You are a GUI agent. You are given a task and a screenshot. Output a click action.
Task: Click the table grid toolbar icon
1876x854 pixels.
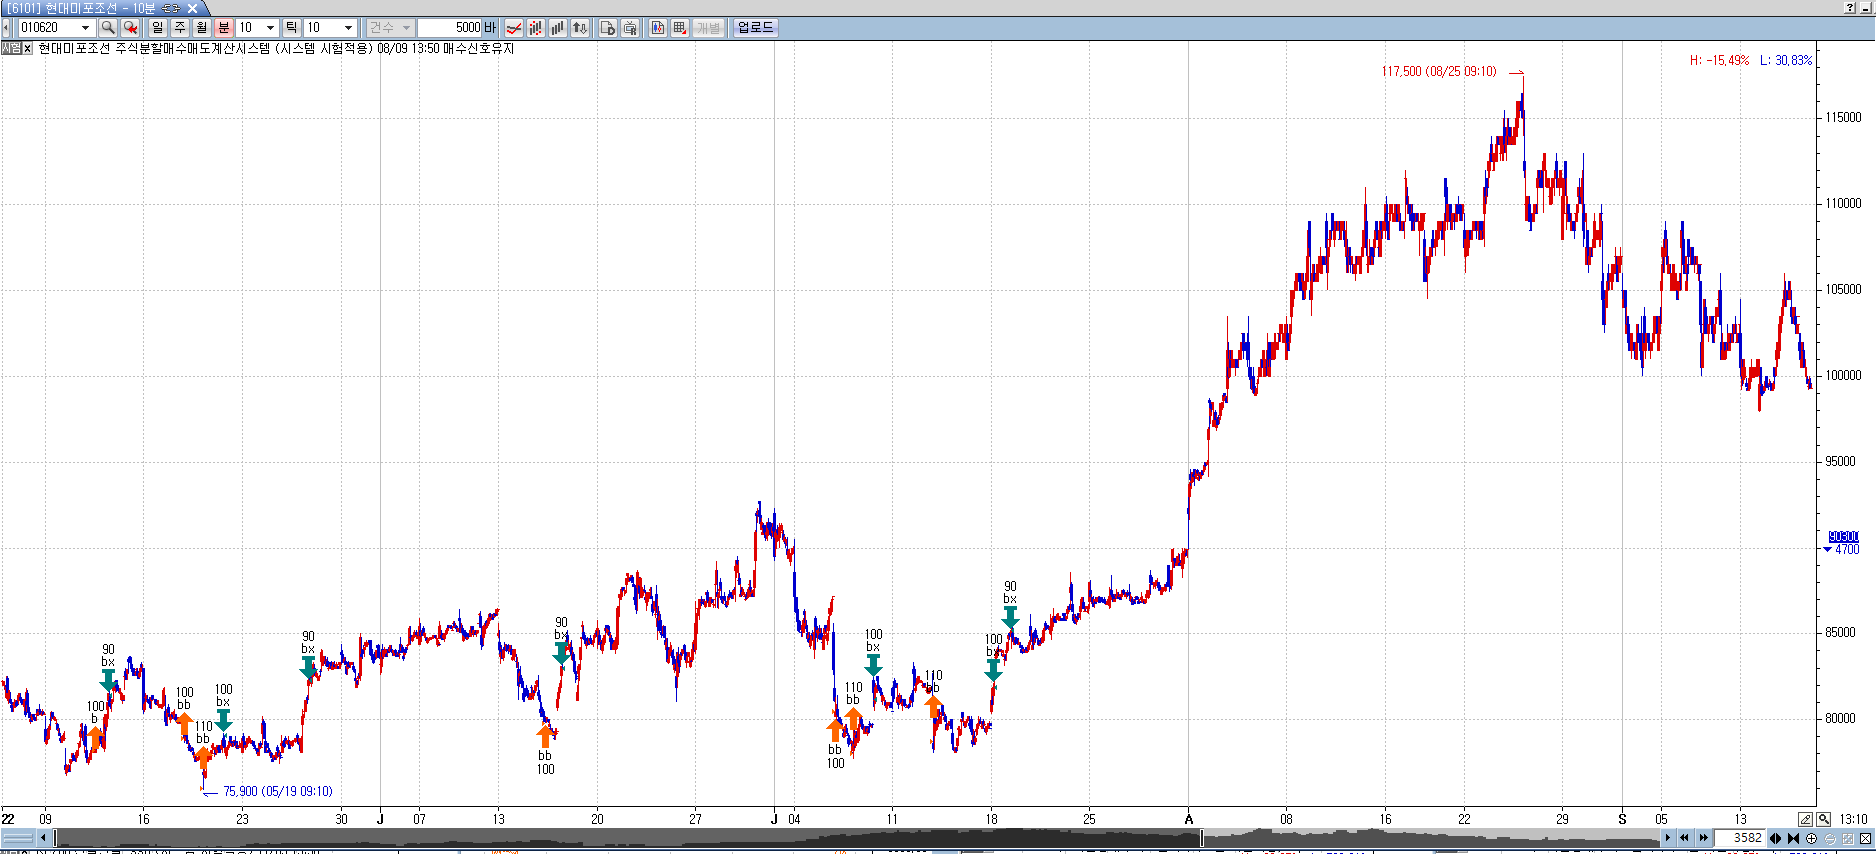pyautogui.click(x=680, y=28)
